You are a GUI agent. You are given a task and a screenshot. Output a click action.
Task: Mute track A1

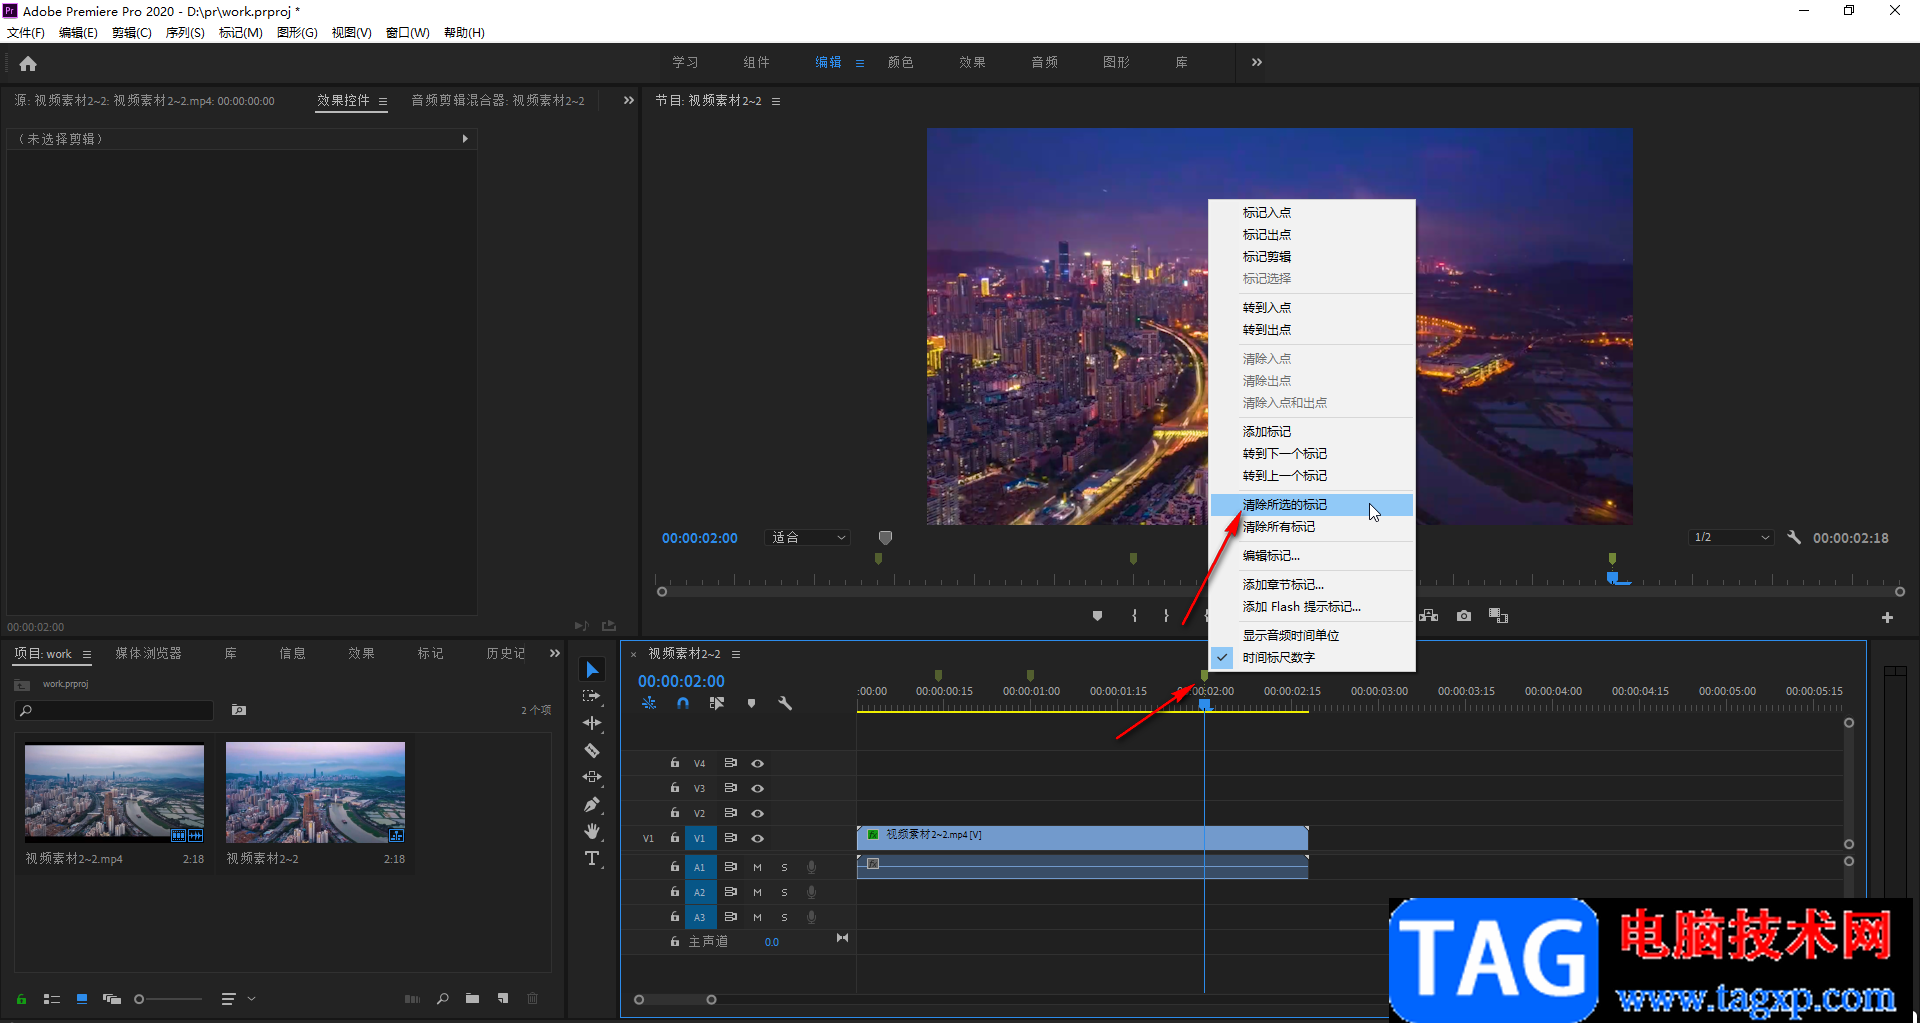click(757, 867)
